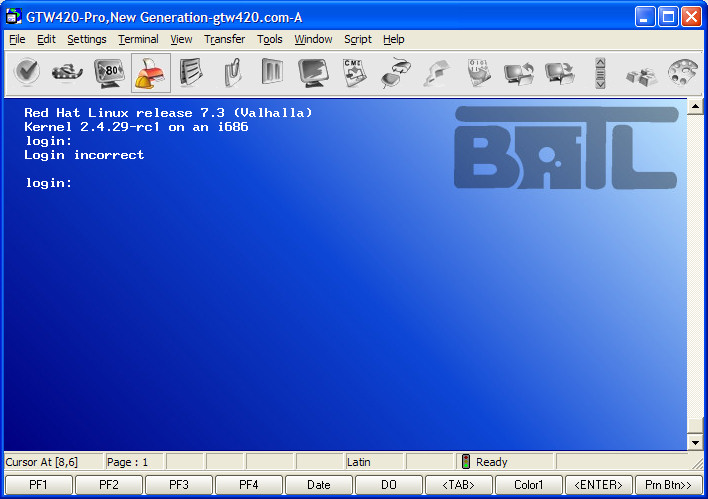
Task: Click the traffic light Ready status icon
Action: pyautogui.click(x=465, y=462)
